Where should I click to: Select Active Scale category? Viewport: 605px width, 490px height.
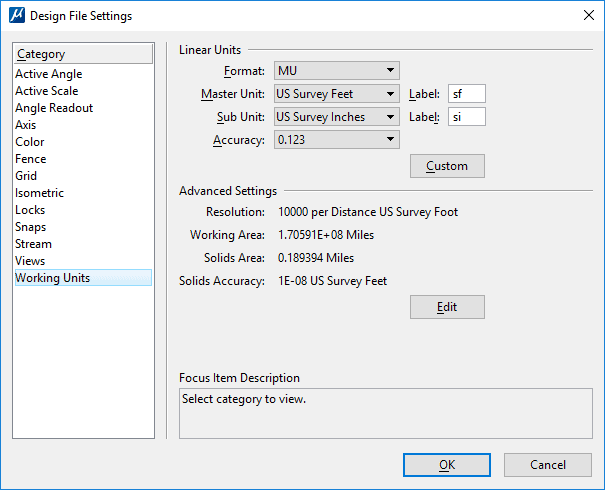[x=46, y=91]
